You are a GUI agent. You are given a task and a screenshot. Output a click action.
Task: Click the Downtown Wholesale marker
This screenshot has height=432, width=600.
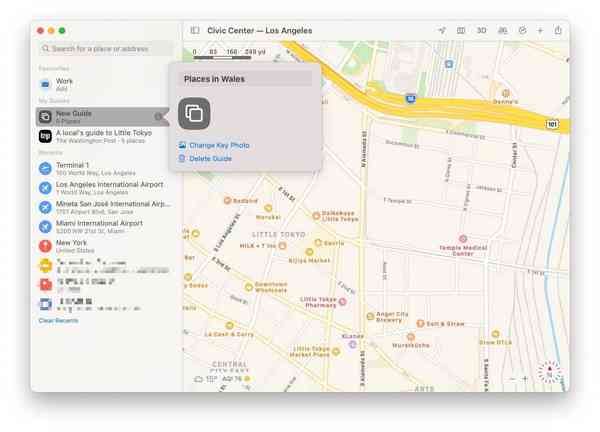pyautogui.click(x=249, y=287)
